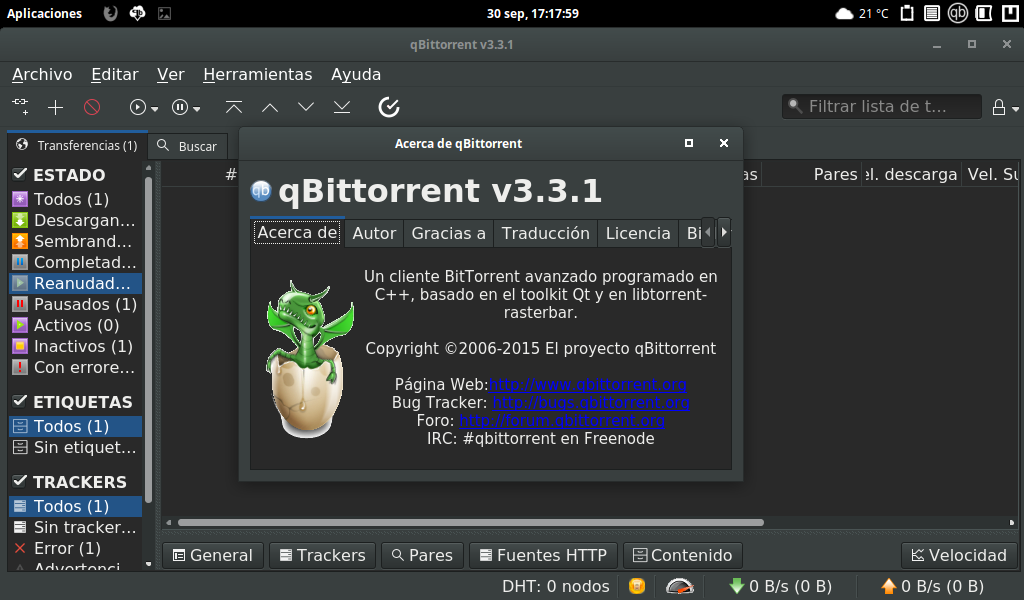Click the General panel button
1024x600 pixels.
tap(213, 555)
